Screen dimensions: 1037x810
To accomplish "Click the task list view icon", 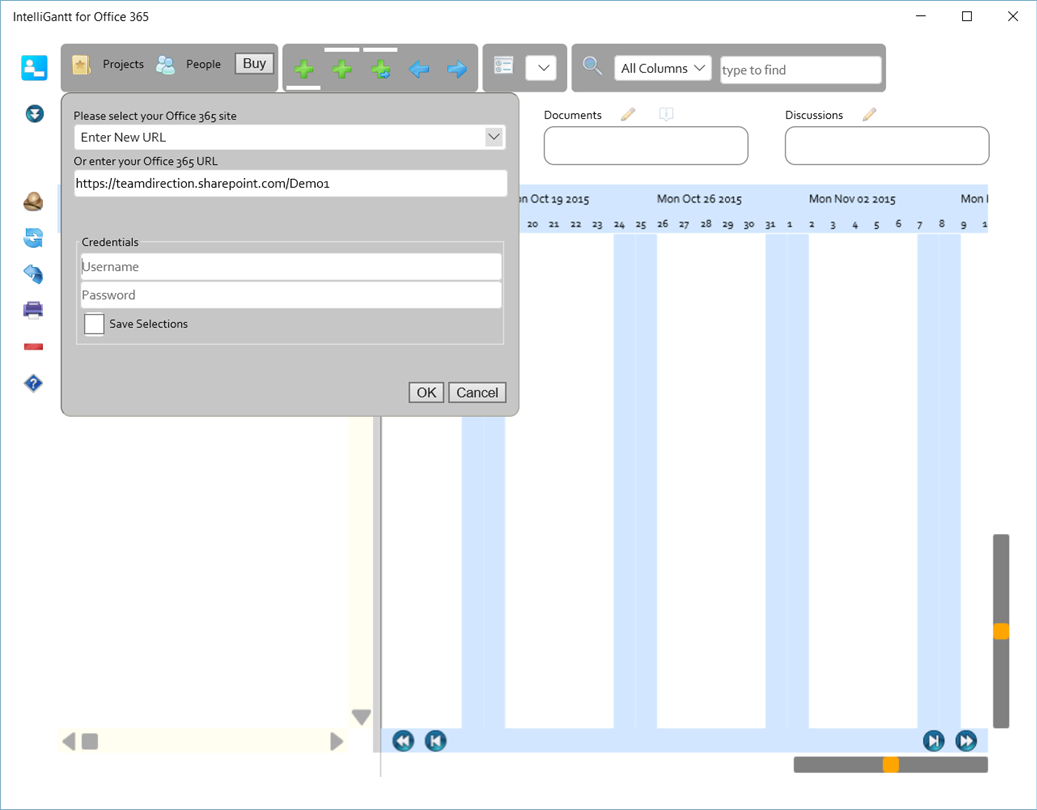I will (504, 65).
